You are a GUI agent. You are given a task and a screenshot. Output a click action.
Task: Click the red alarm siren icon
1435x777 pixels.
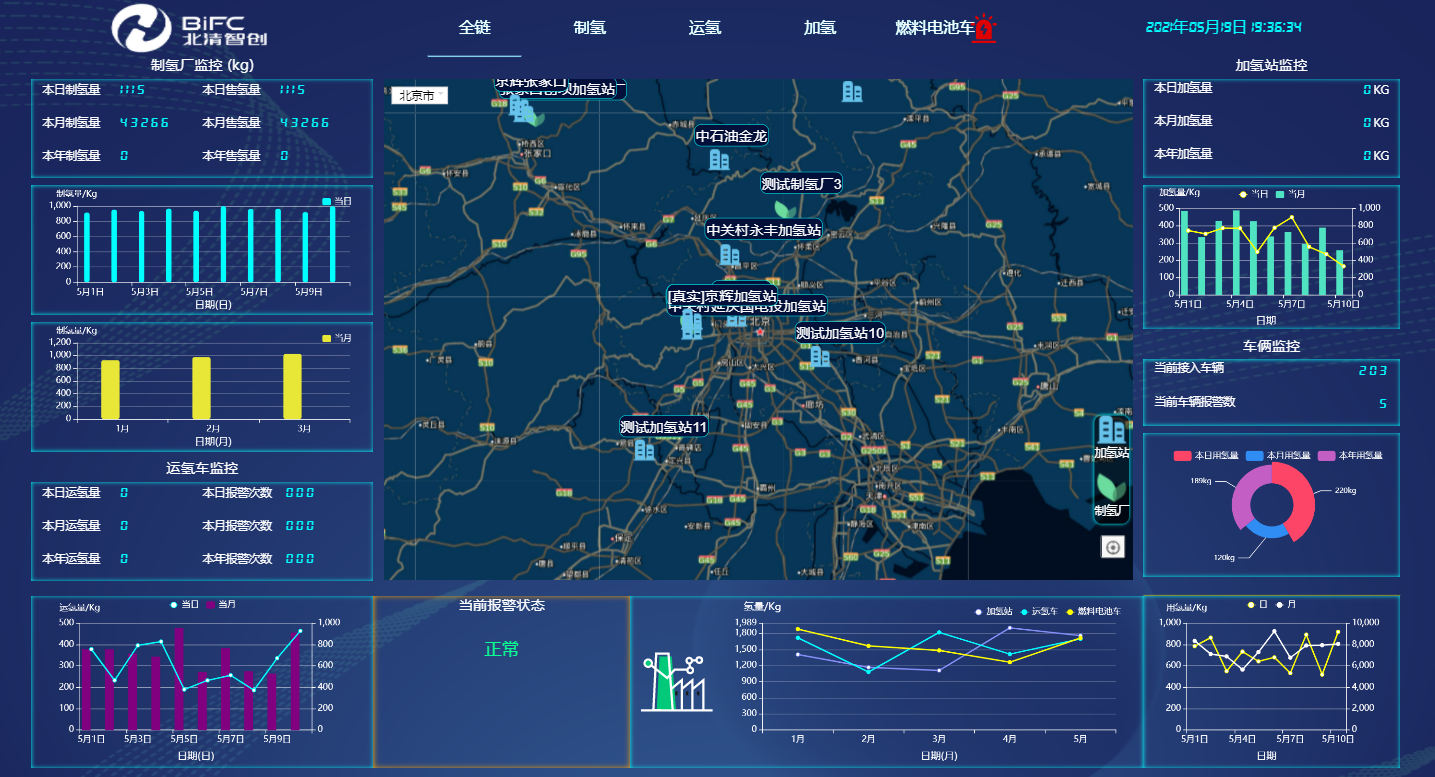click(x=985, y=29)
